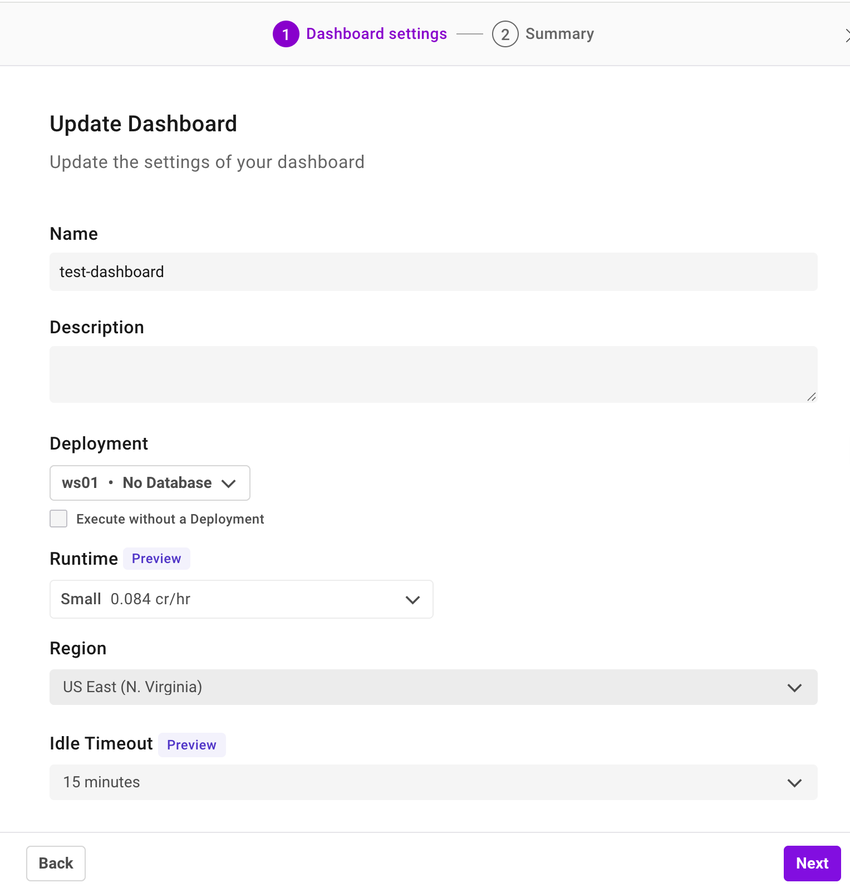Click the step 1 circle indicator

(x=286, y=33)
